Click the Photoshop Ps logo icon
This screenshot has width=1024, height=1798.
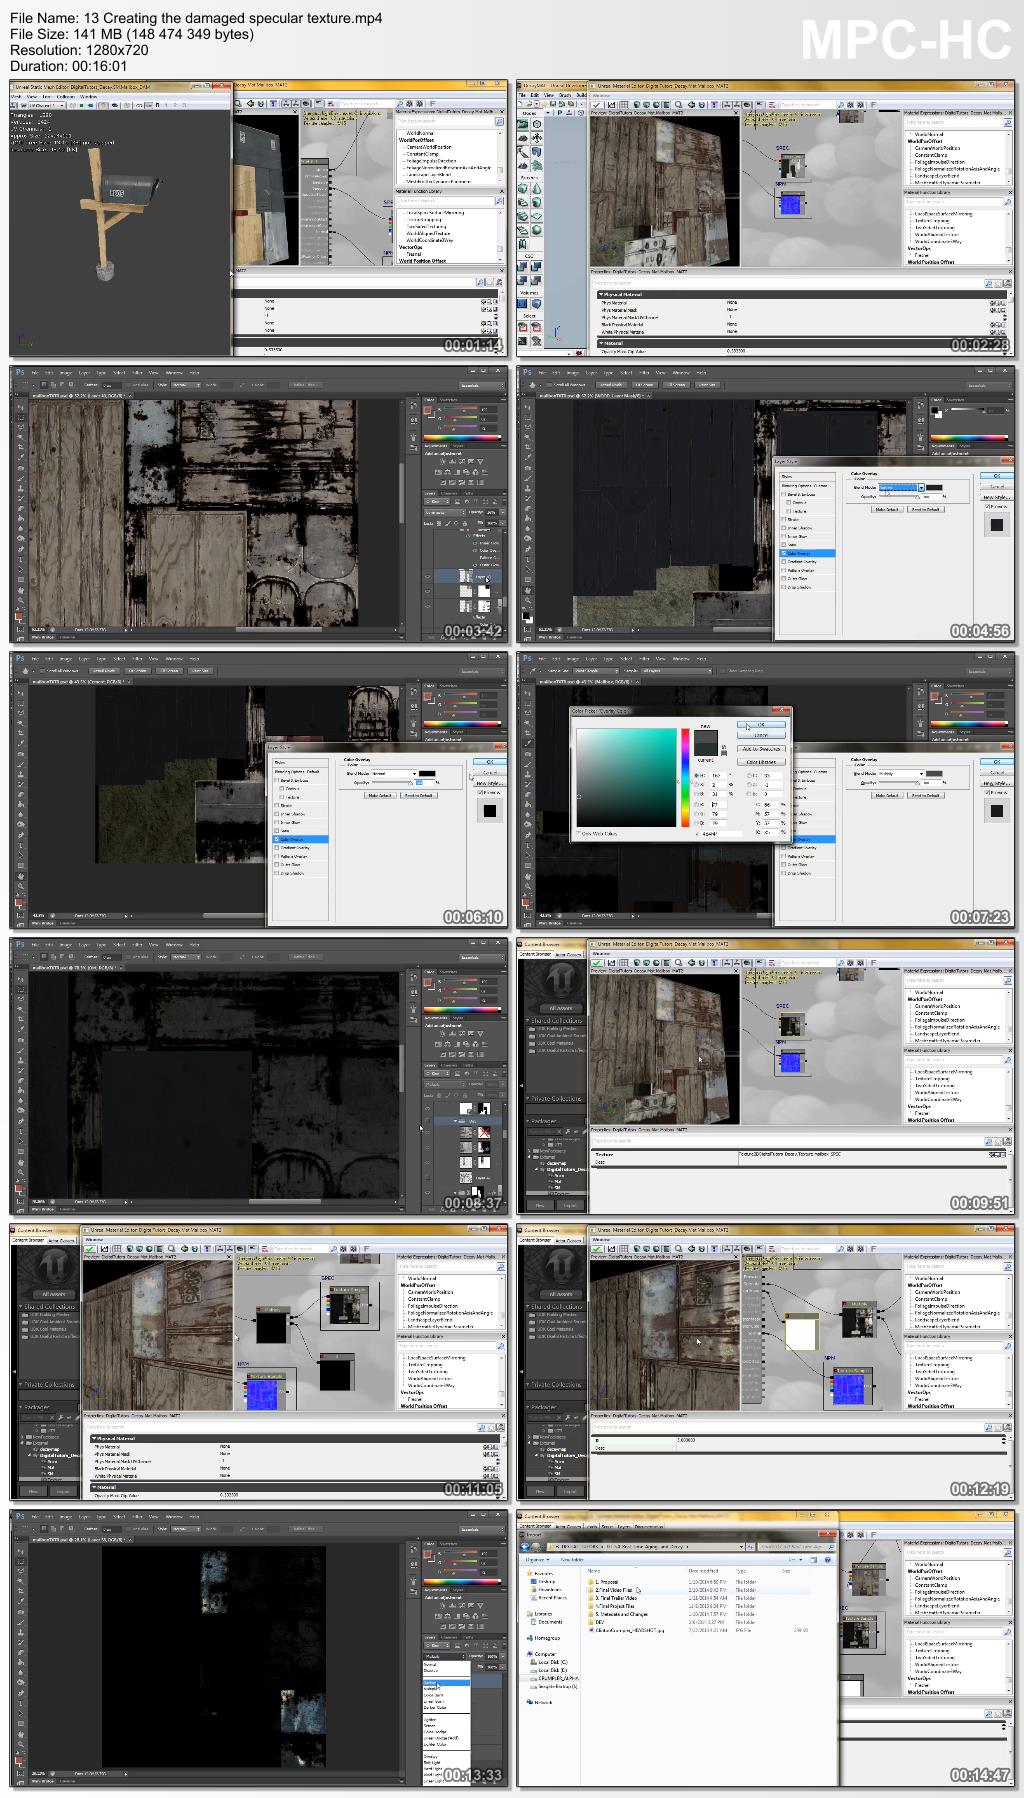pyautogui.click(x=20, y=372)
